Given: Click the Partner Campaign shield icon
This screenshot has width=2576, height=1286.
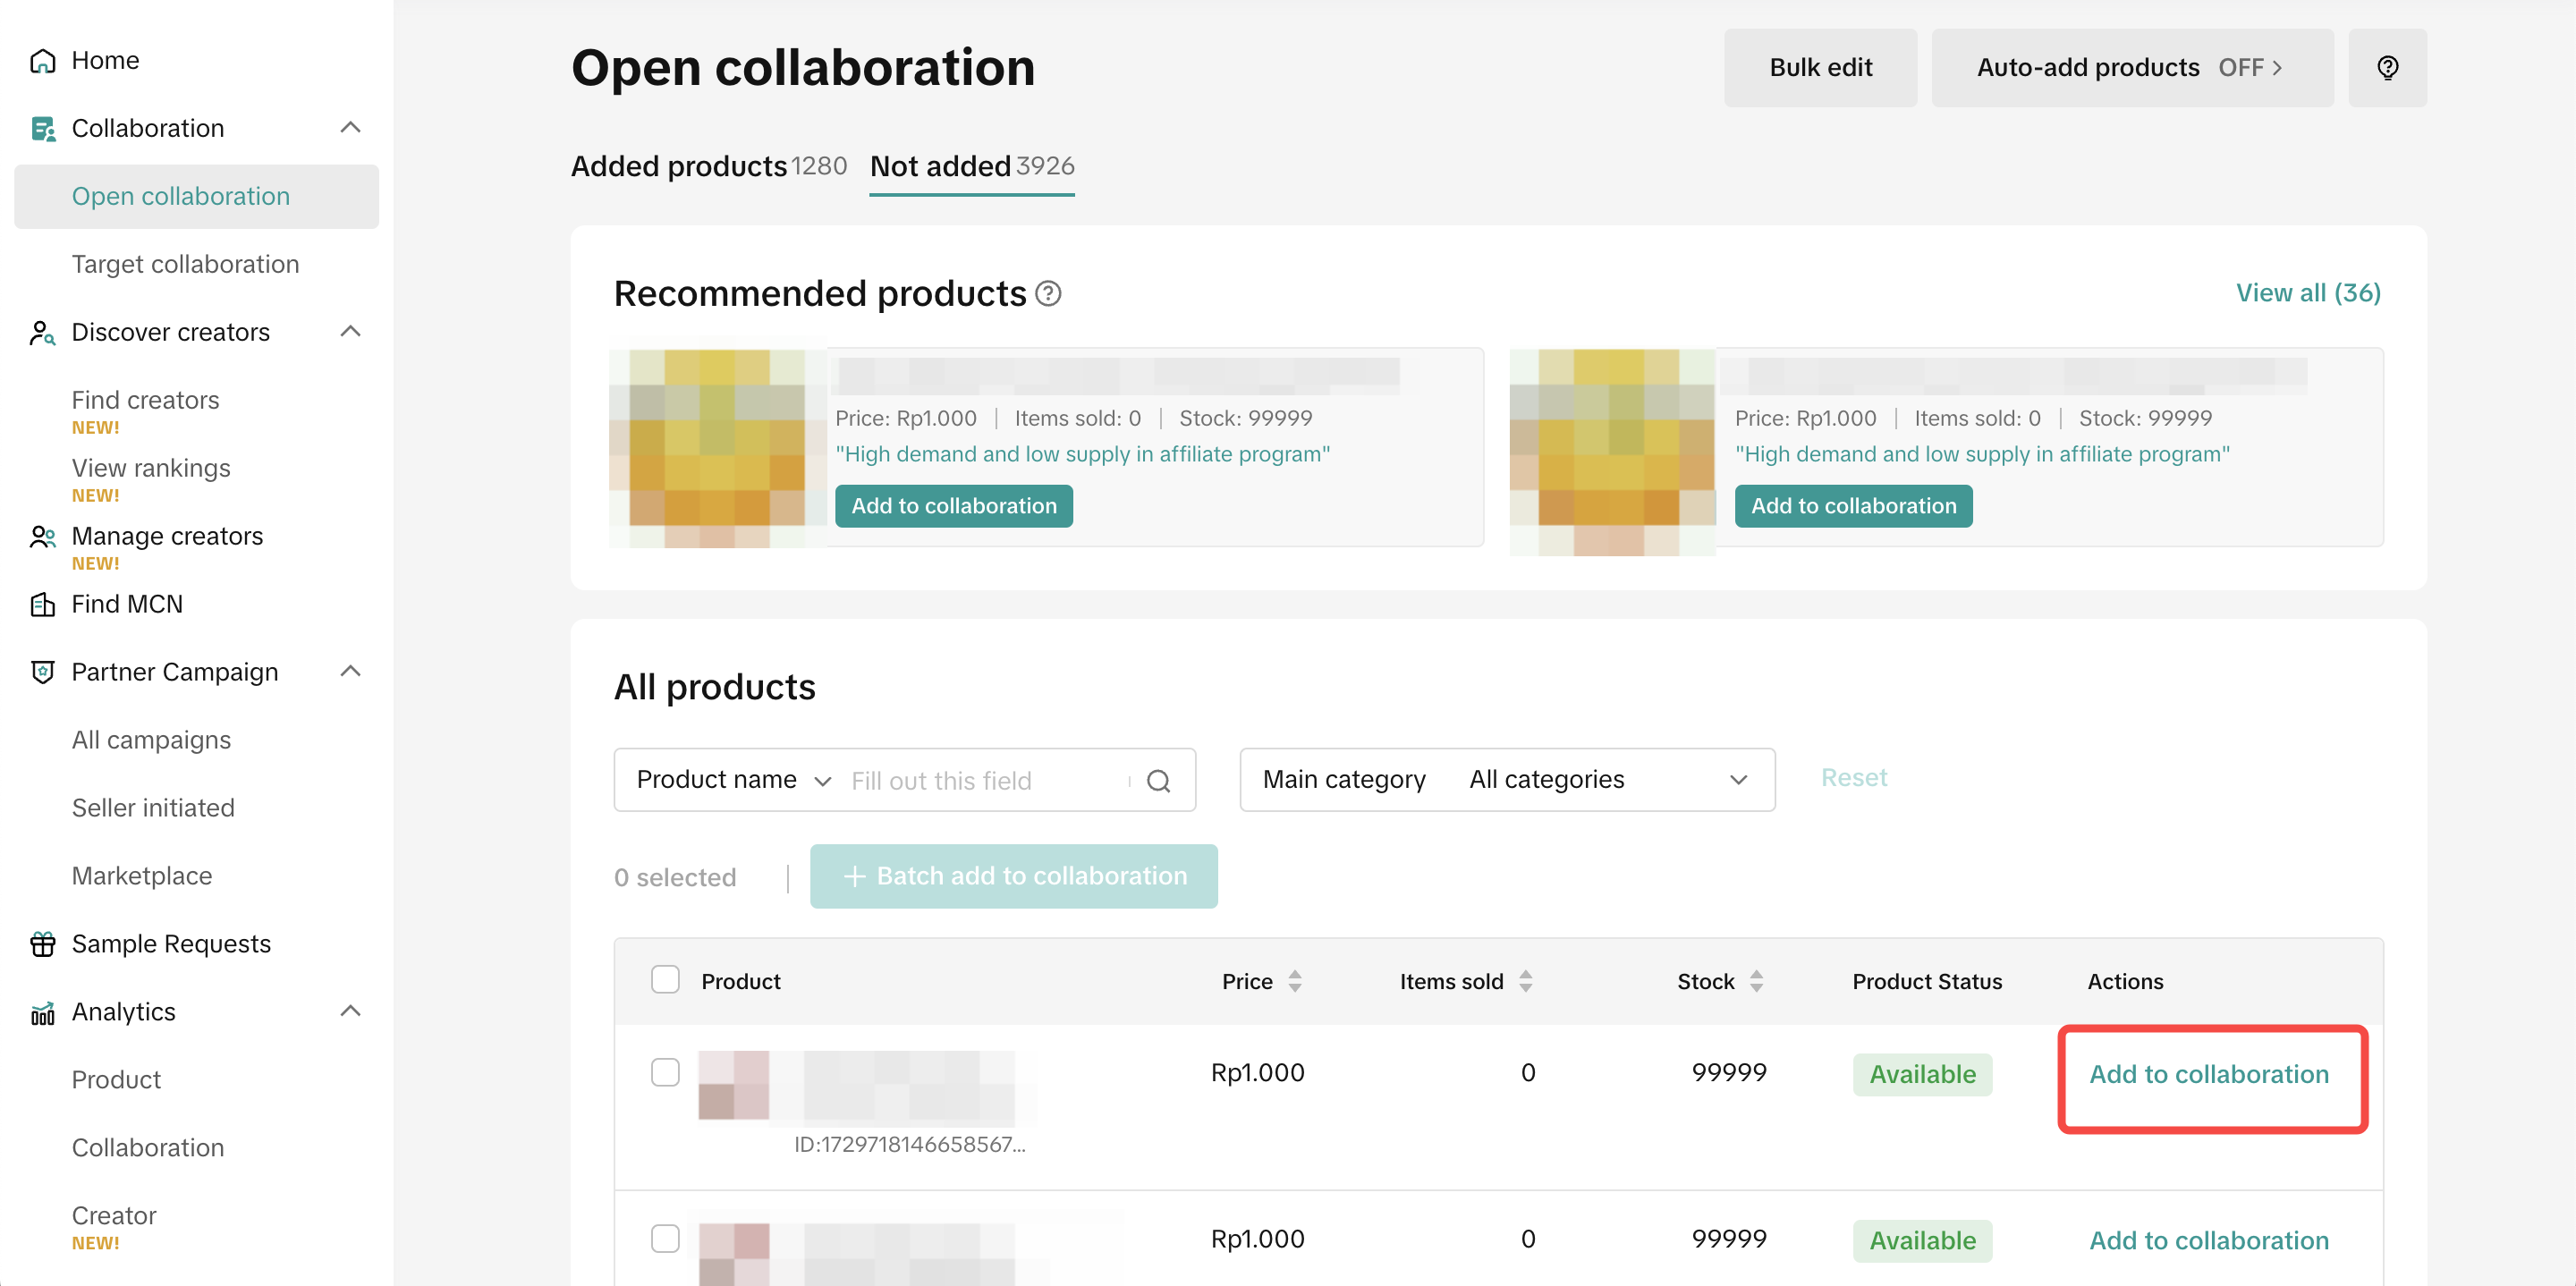Looking at the screenshot, I should pos(42,672).
